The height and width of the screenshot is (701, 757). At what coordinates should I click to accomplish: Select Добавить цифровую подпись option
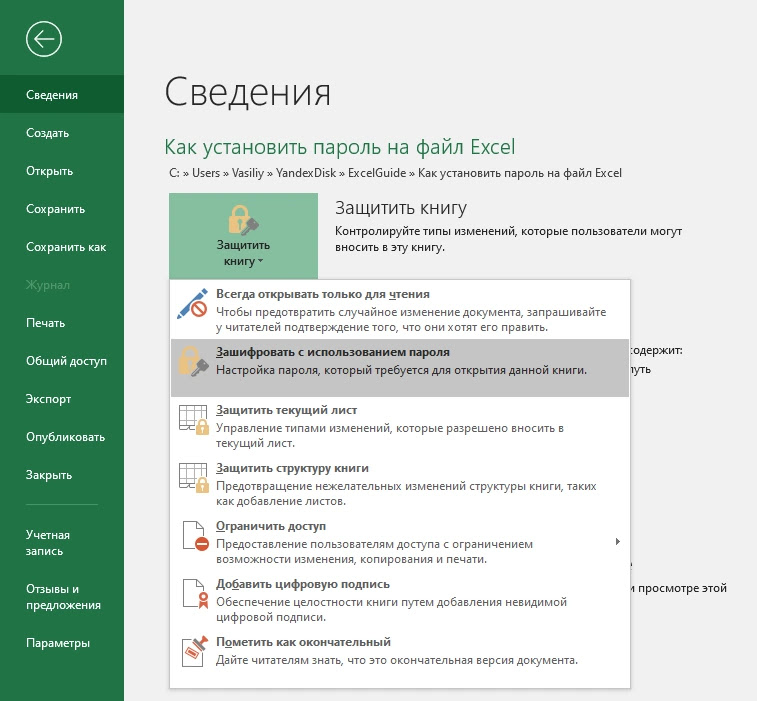tap(400, 600)
